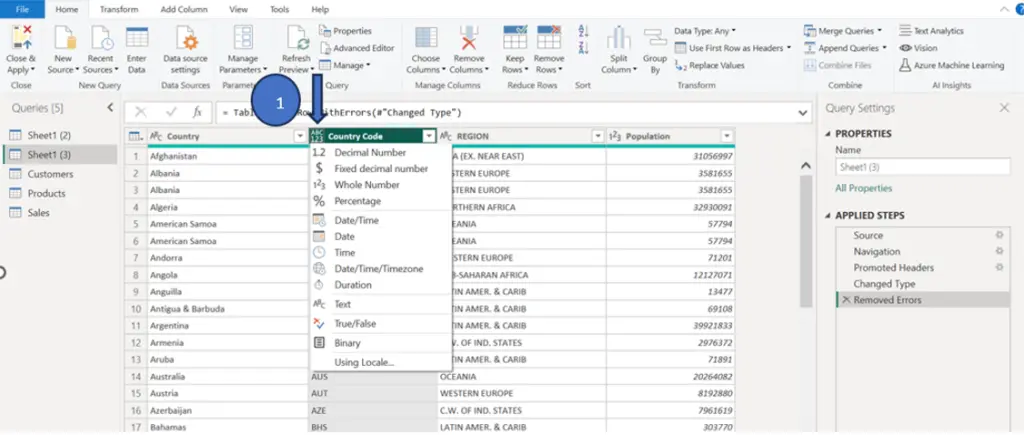The height and width of the screenshot is (435, 1024).
Task: Click the Azure Machine Learning icon
Action: point(905,65)
